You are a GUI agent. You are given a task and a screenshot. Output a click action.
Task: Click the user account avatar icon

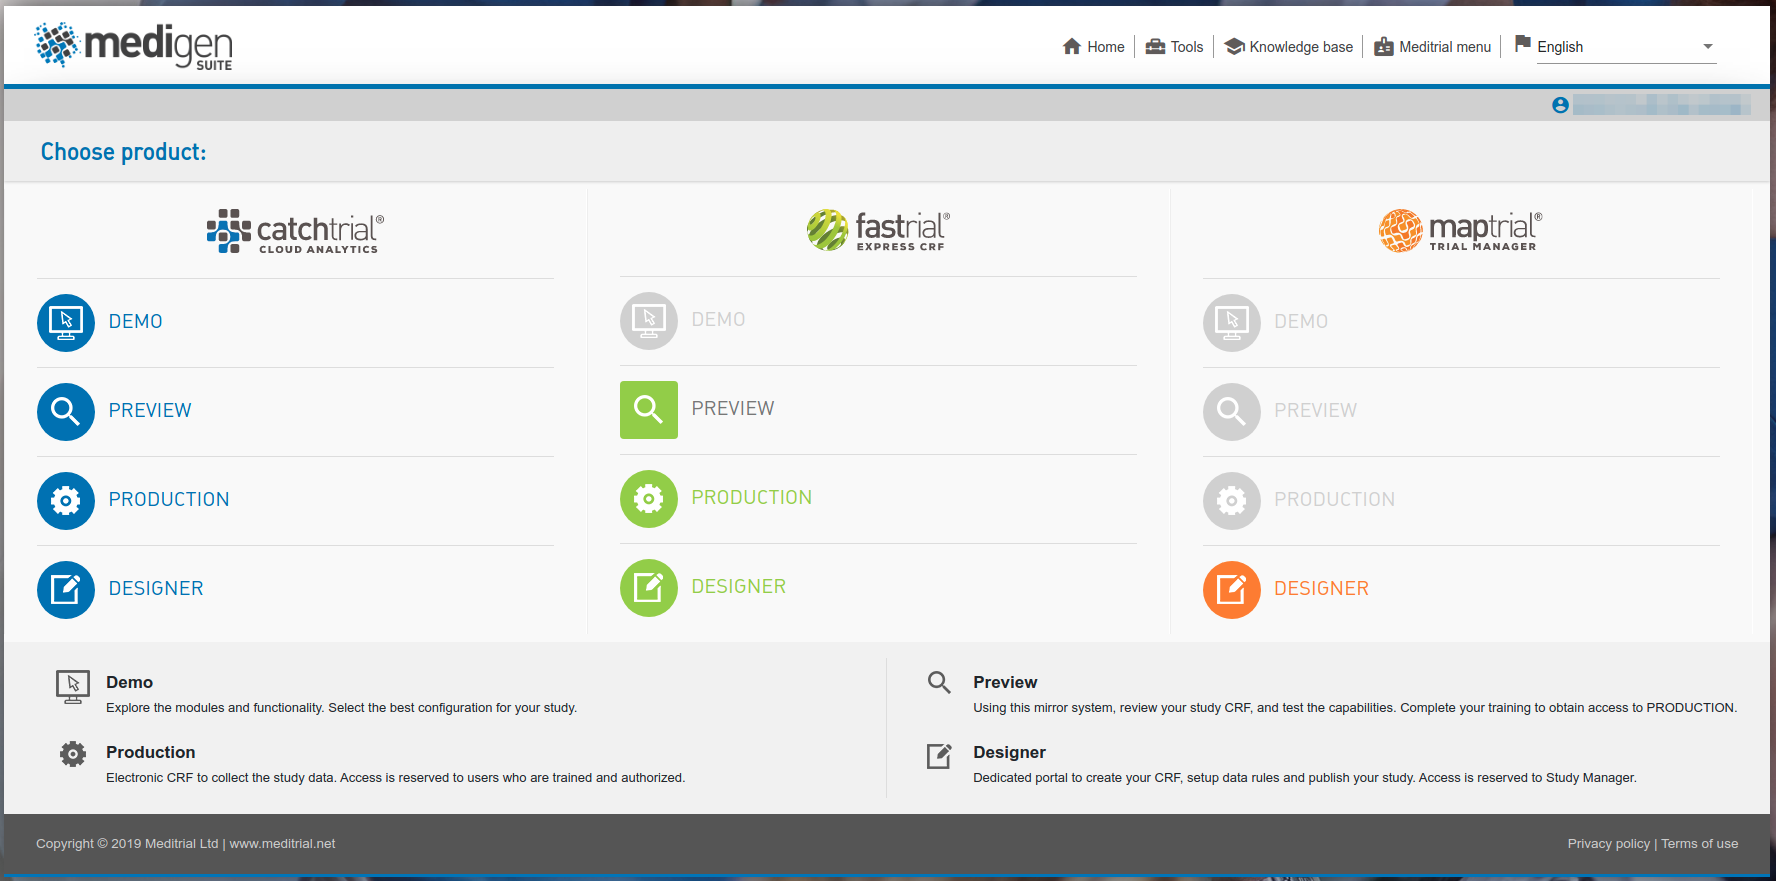click(x=1560, y=105)
